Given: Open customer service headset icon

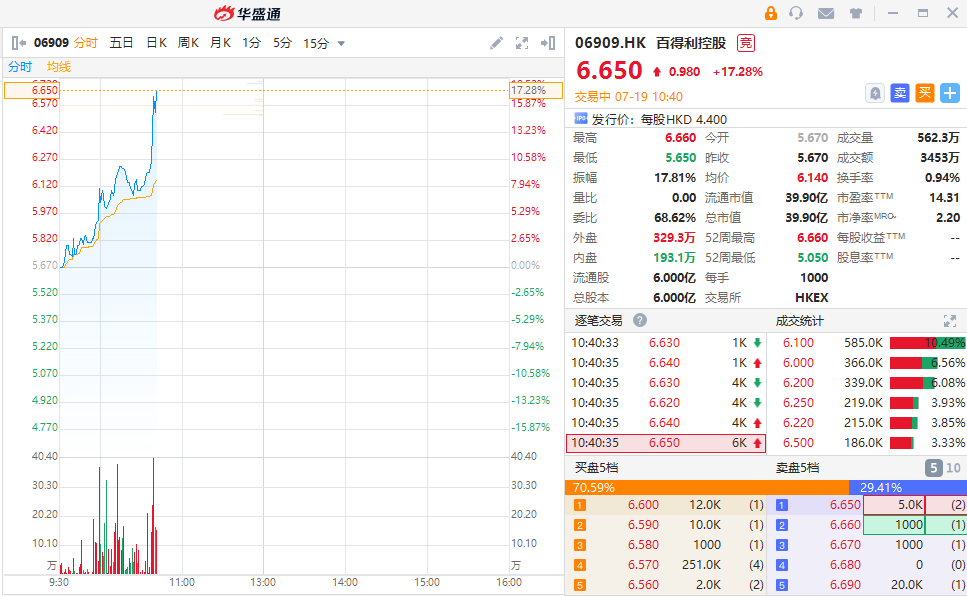Looking at the screenshot, I should [x=796, y=13].
